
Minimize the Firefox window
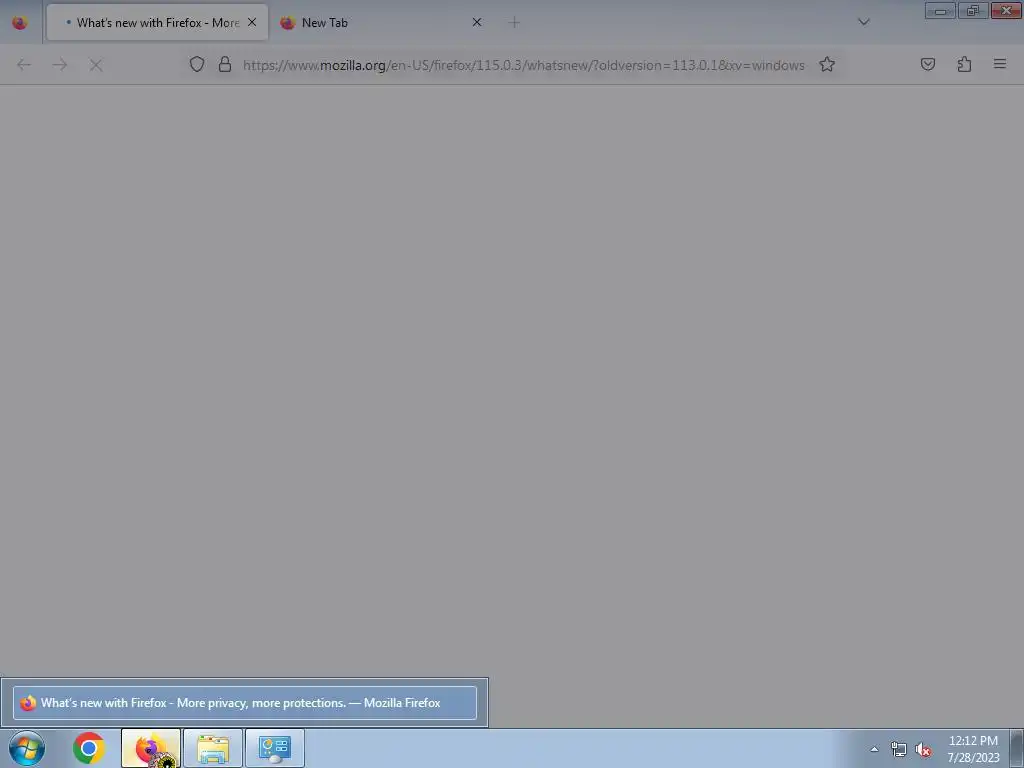click(x=940, y=10)
